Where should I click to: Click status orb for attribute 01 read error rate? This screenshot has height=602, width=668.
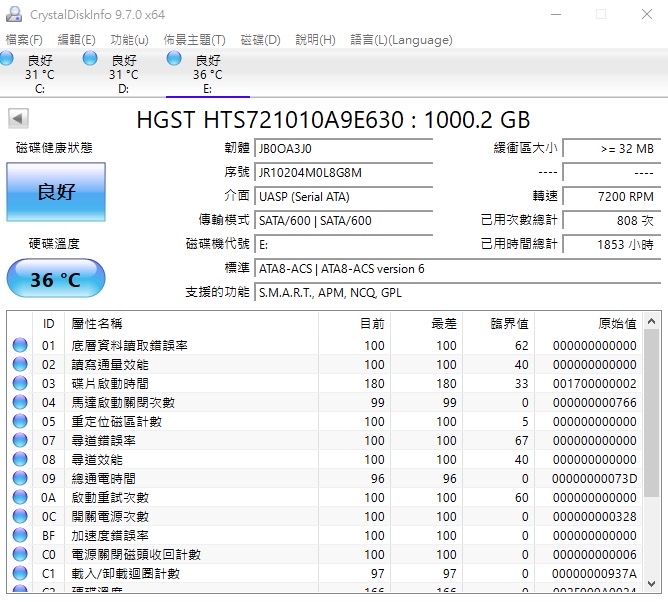point(20,345)
